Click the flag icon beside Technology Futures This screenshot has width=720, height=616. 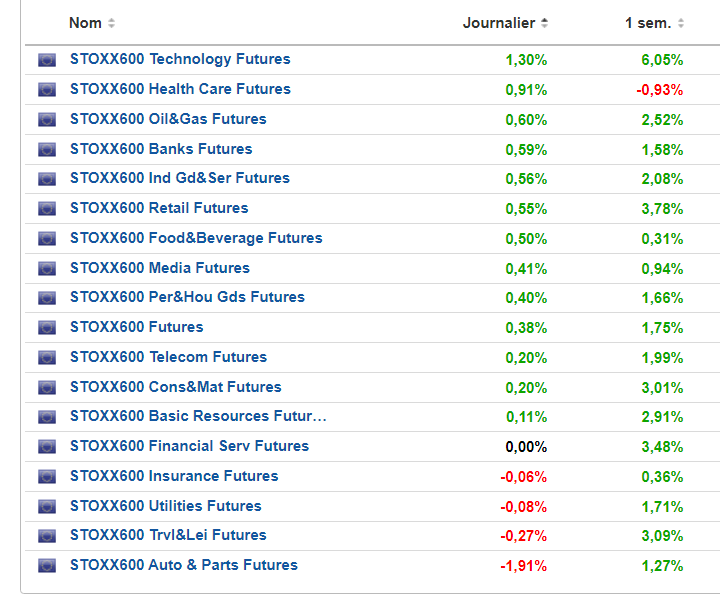[47, 60]
